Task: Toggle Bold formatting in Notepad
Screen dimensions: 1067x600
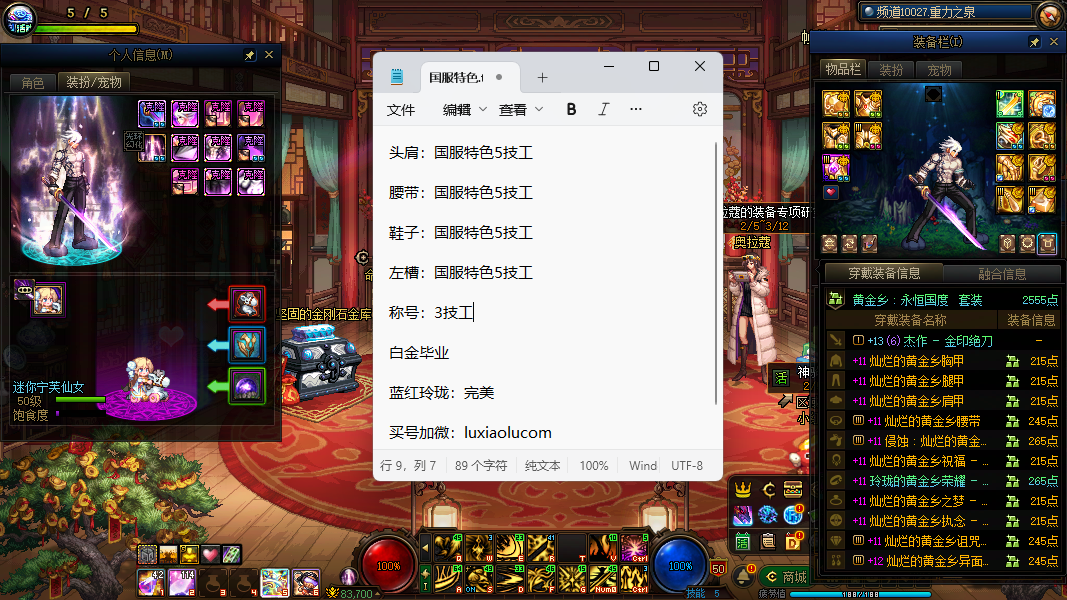Action: pos(571,110)
